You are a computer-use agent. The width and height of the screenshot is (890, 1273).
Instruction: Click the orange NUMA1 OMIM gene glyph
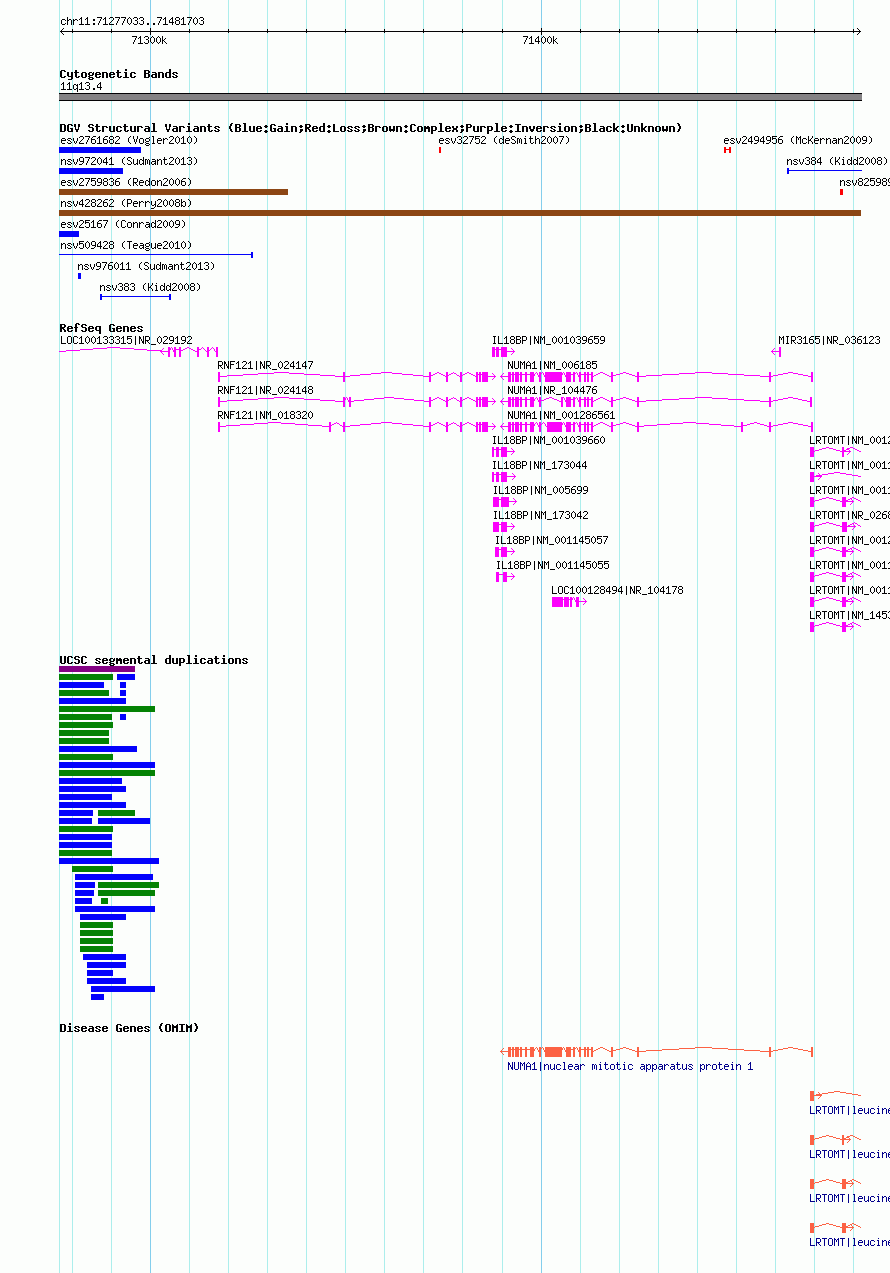(x=656, y=1052)
